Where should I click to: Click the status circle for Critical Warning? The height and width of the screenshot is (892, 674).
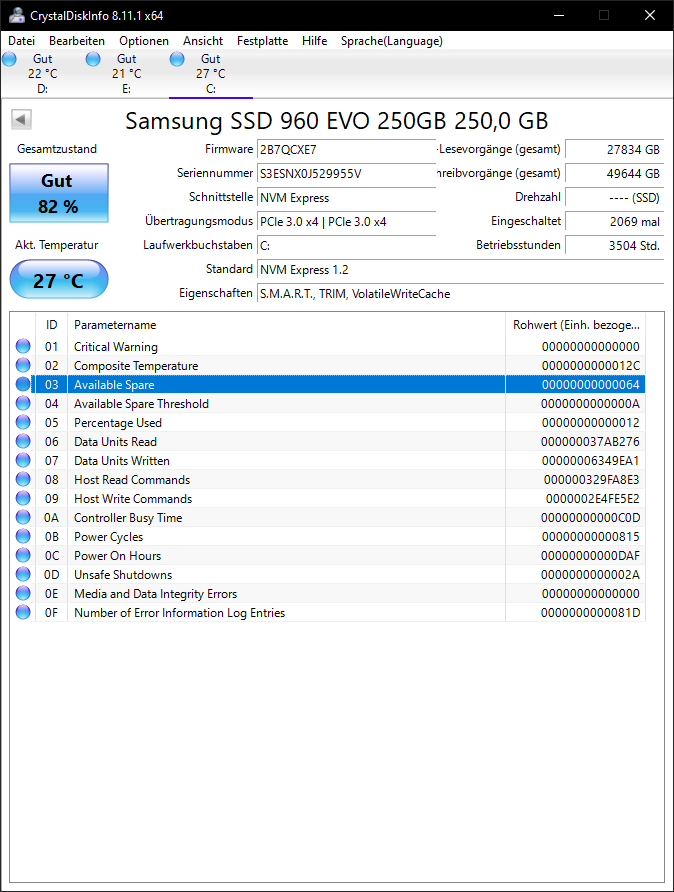[x=23, y=346]
